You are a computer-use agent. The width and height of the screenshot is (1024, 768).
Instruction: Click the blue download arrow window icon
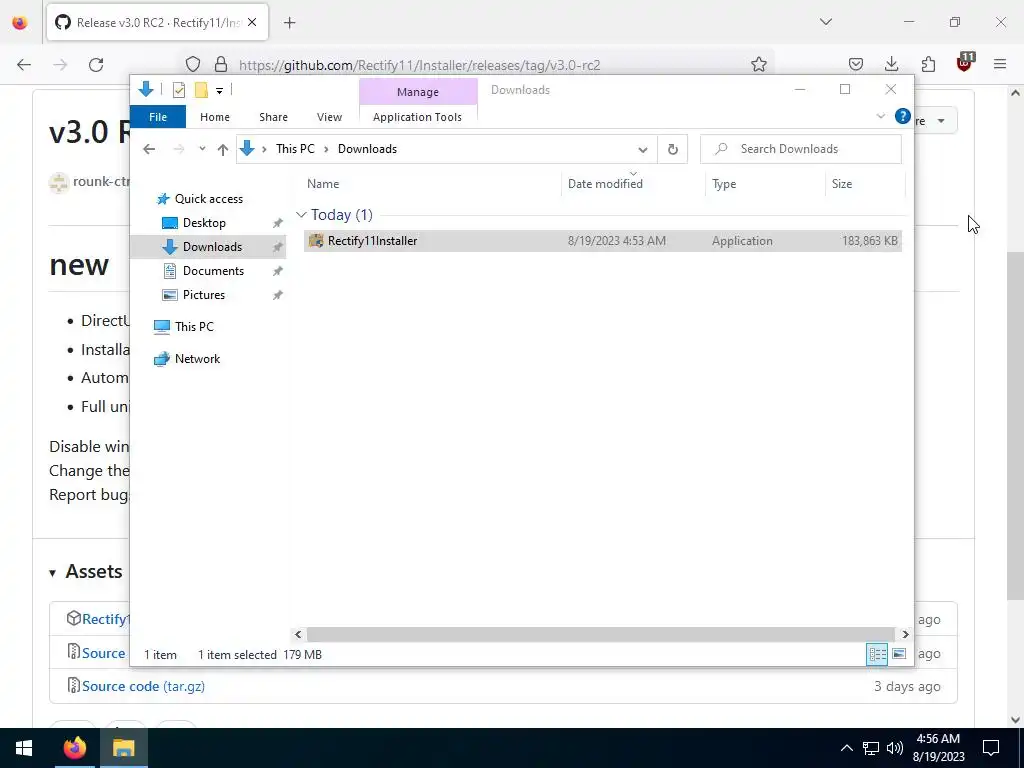pyautogui.click(x=146, y=89)
